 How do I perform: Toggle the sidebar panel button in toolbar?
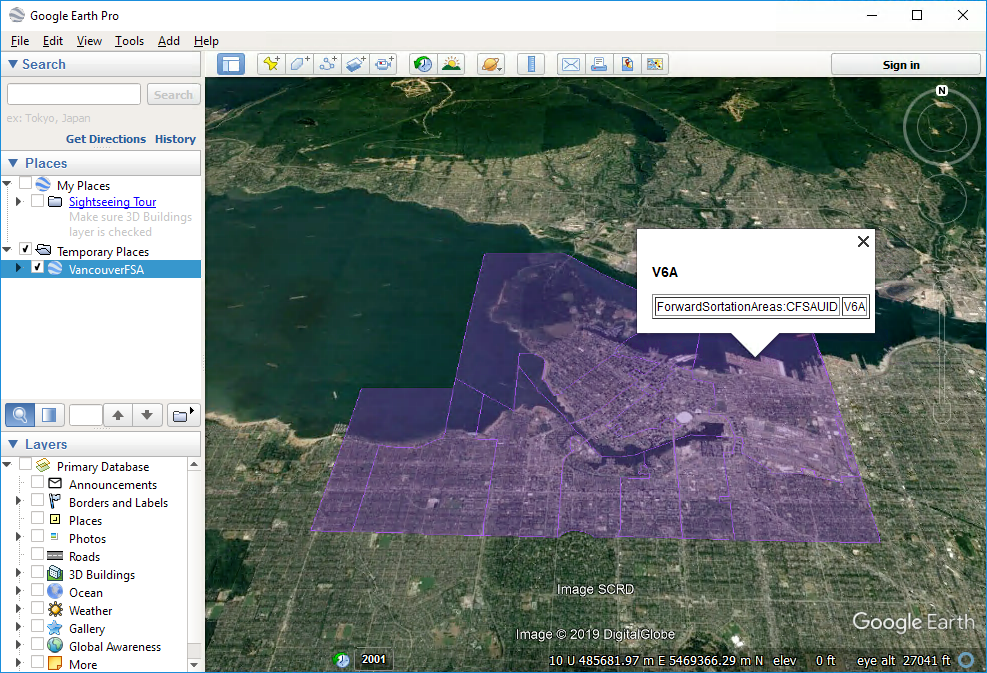[231, 64]
